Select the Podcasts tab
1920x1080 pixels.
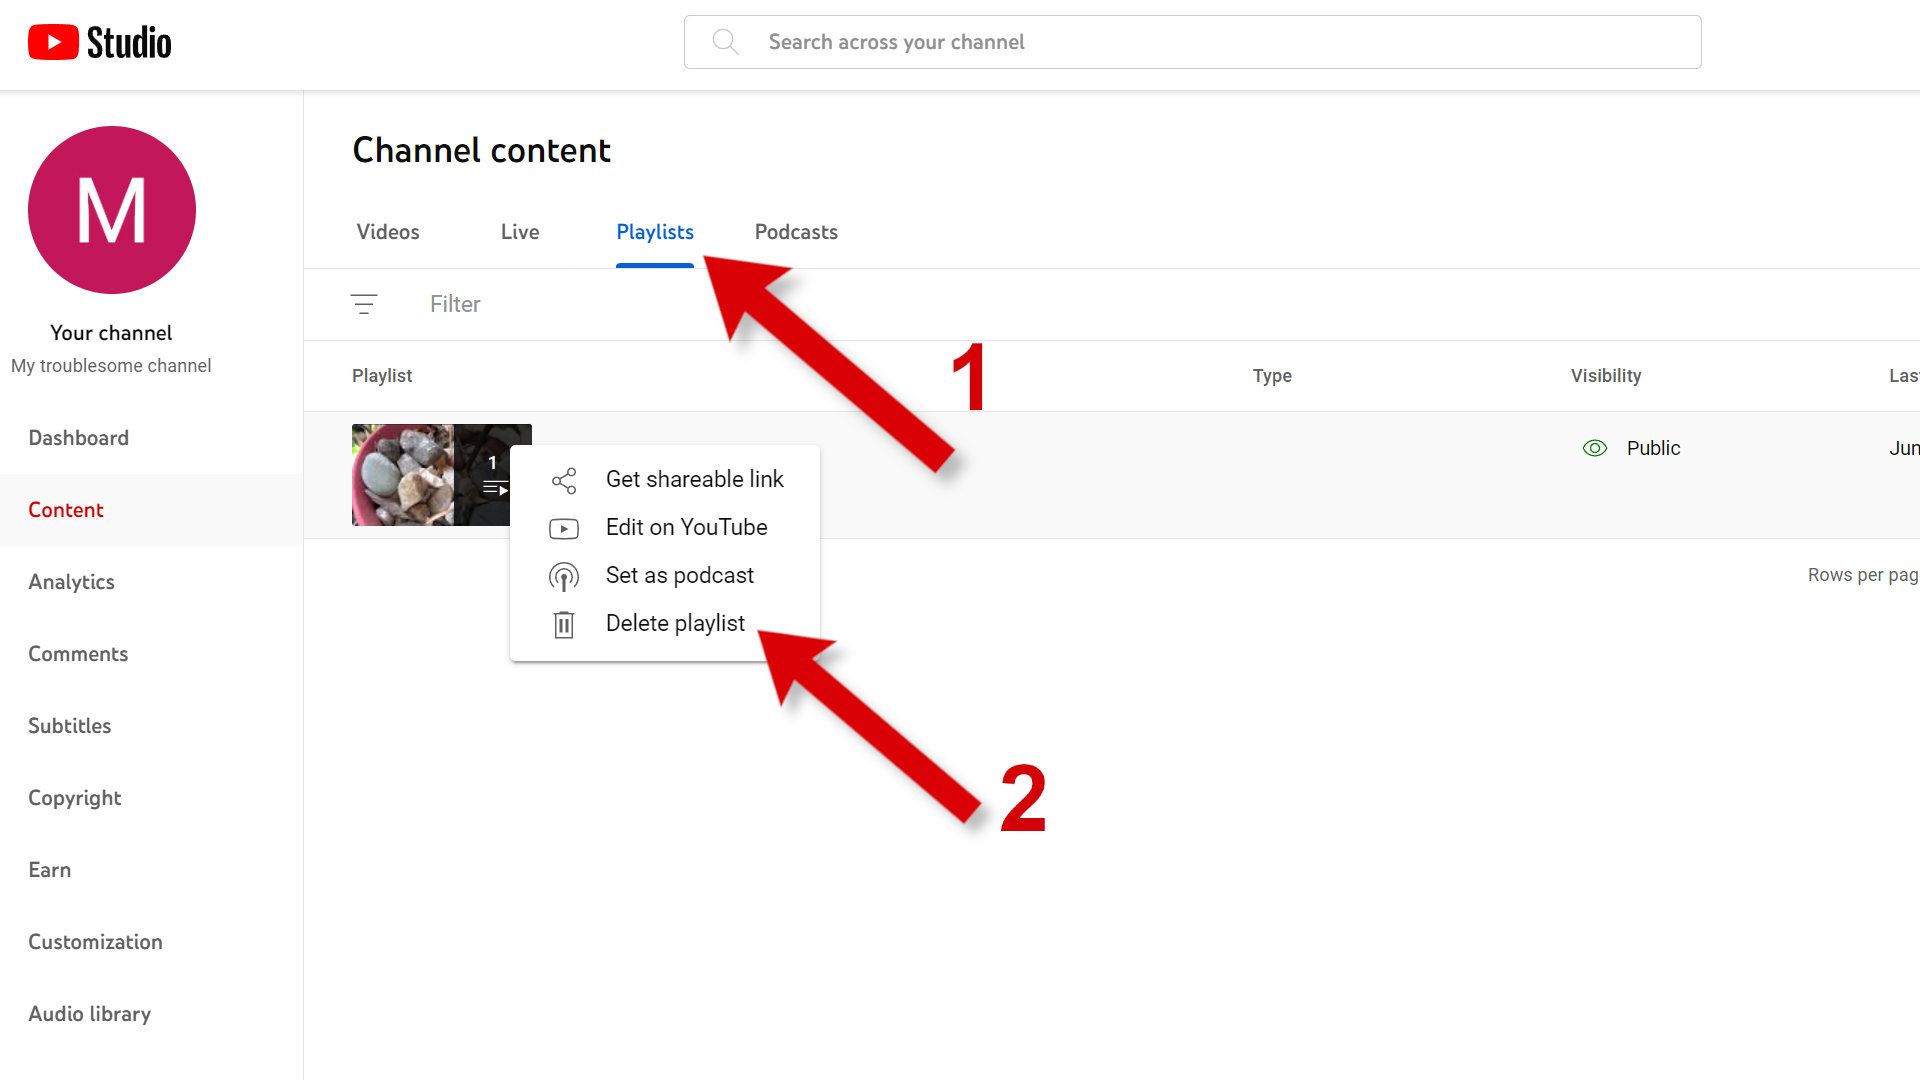pos(795,232)
